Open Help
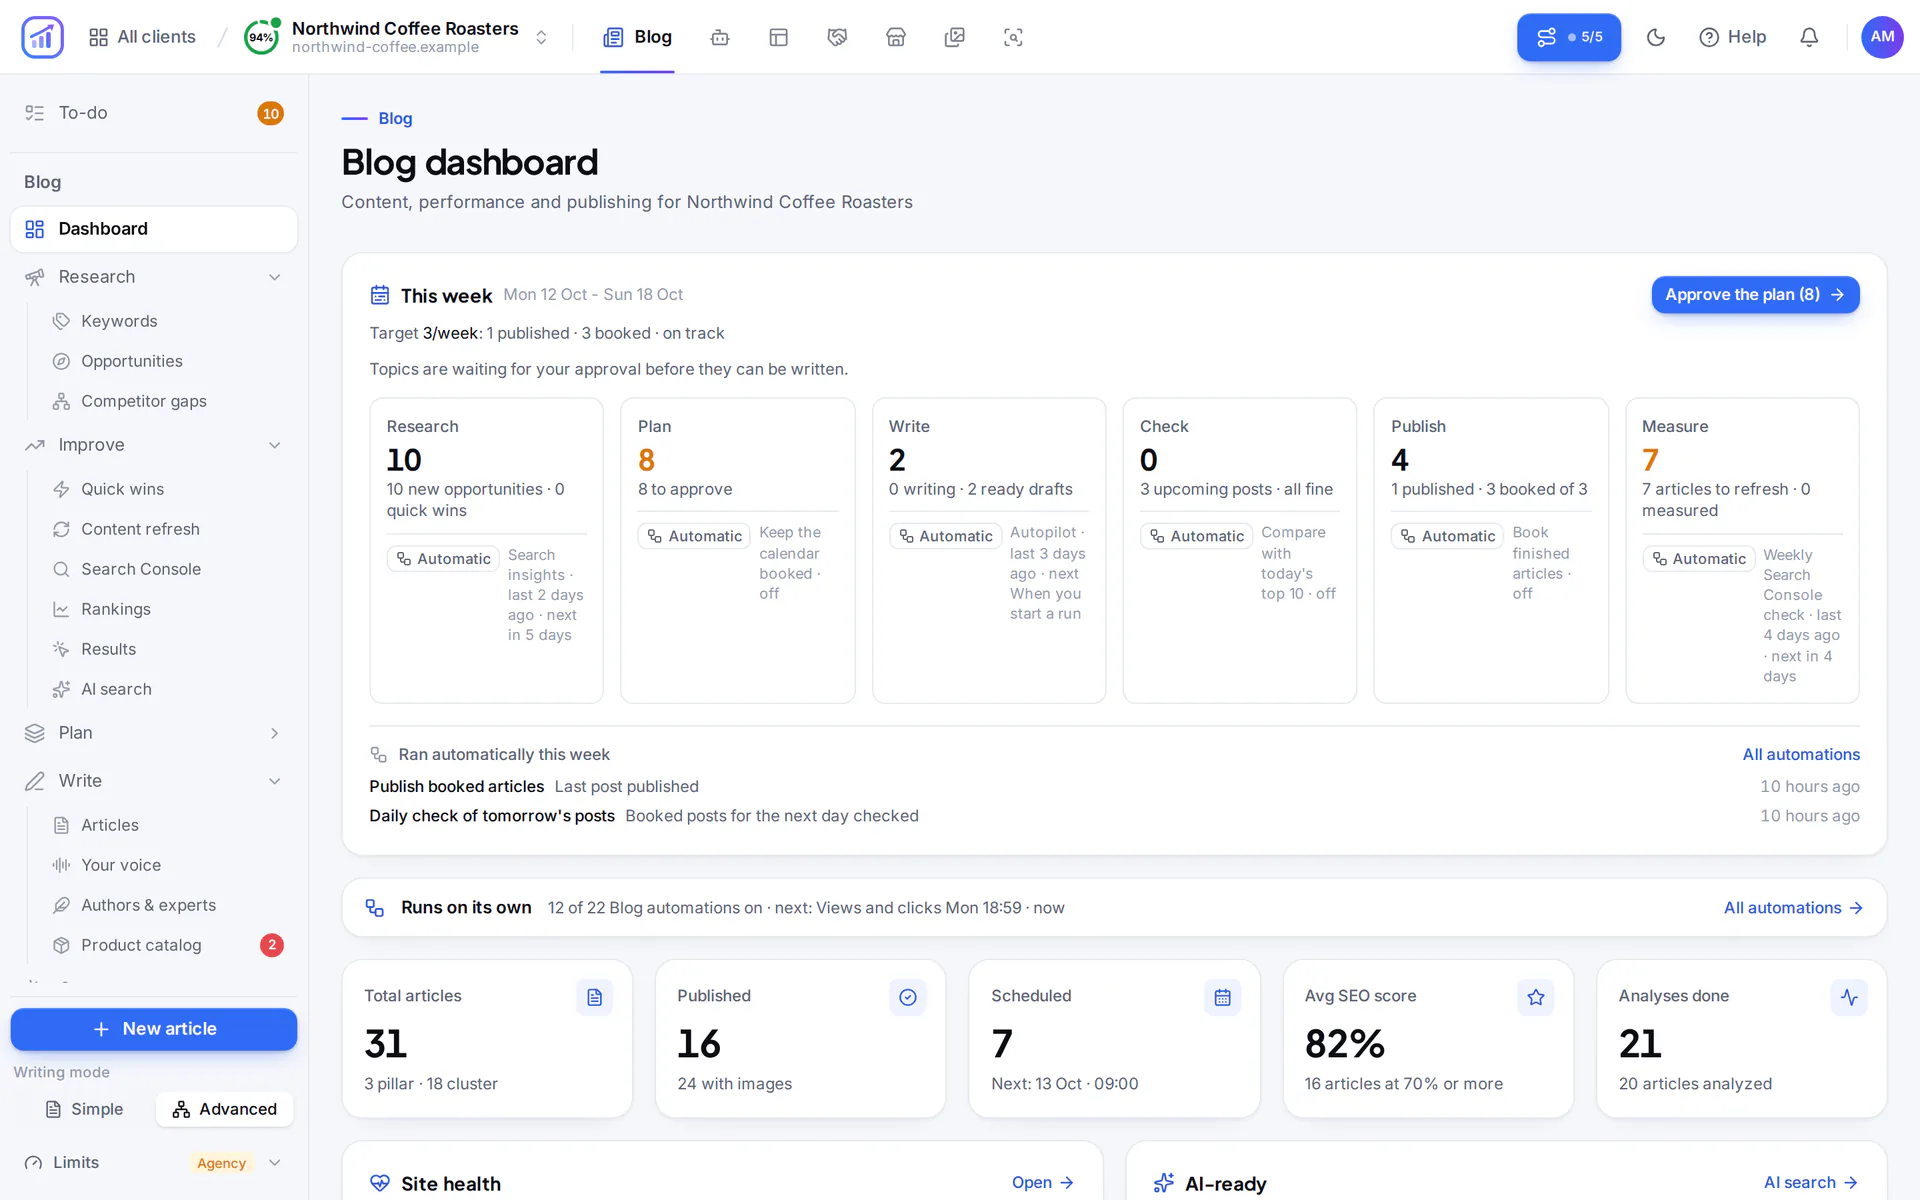Screen dimensions: 1920x1200 coord(1733,37)
